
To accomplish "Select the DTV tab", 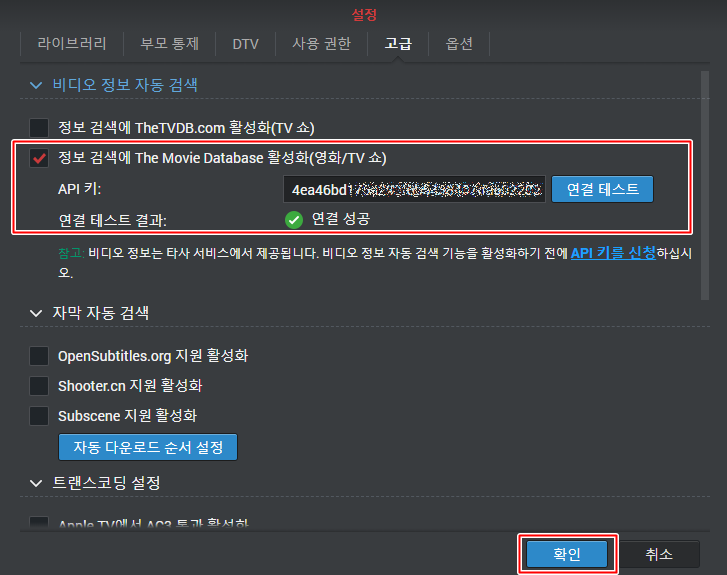I will 245,44.
